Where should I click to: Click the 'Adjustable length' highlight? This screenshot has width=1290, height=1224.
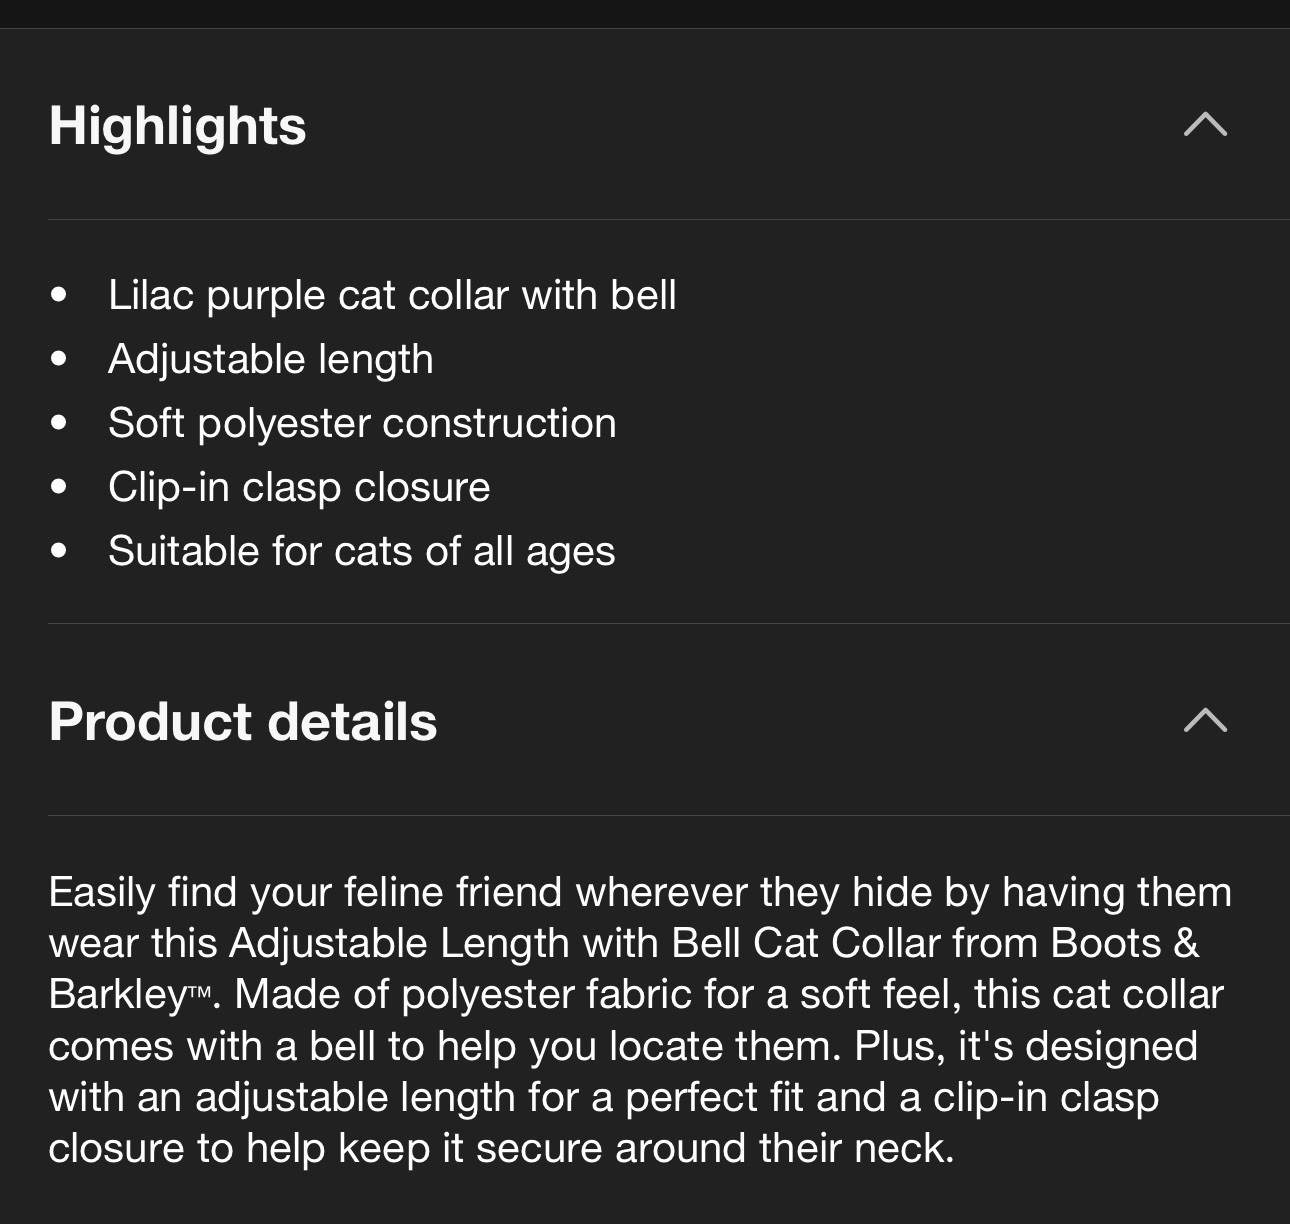coord(271,359)
